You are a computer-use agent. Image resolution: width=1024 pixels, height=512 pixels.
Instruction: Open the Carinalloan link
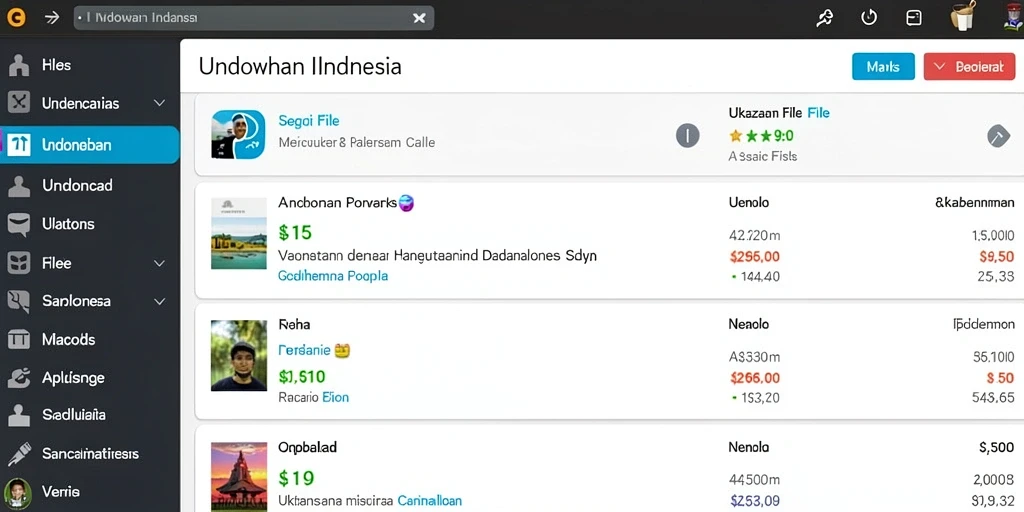[x=430, y=501]
